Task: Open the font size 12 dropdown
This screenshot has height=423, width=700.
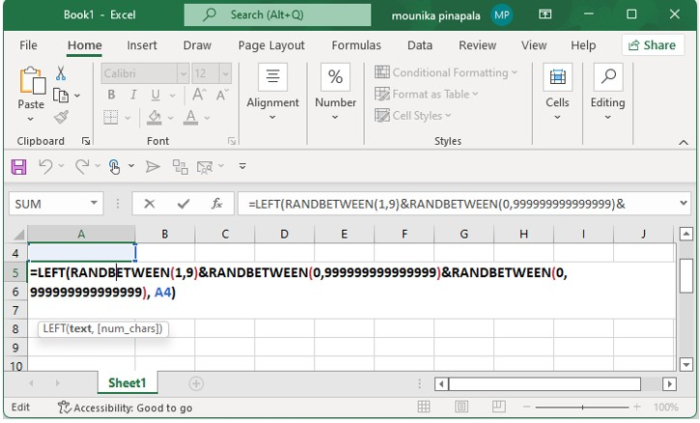Action: (225, 73)
